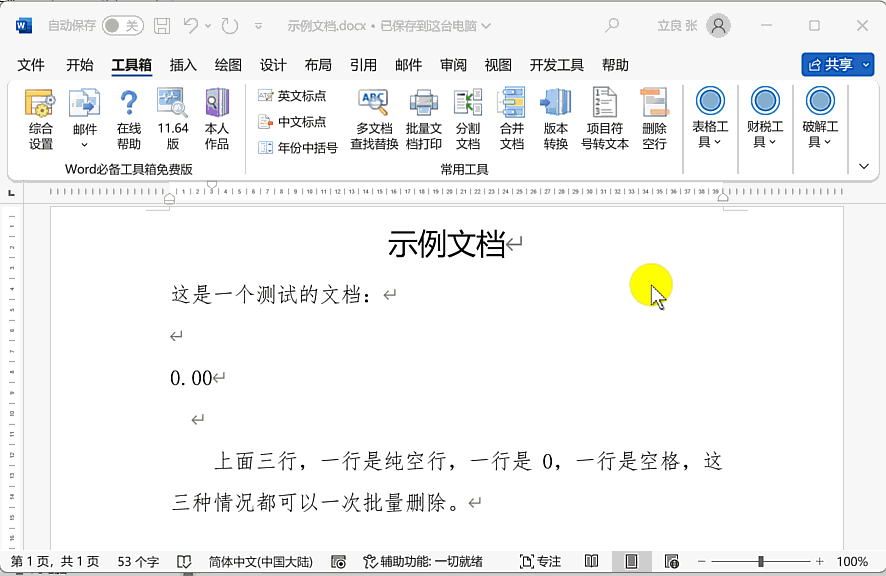The height and width of the screenshot is (576, 886).
Task: Click the zoom slider in status bar
Action: click(x=761, y=561)
